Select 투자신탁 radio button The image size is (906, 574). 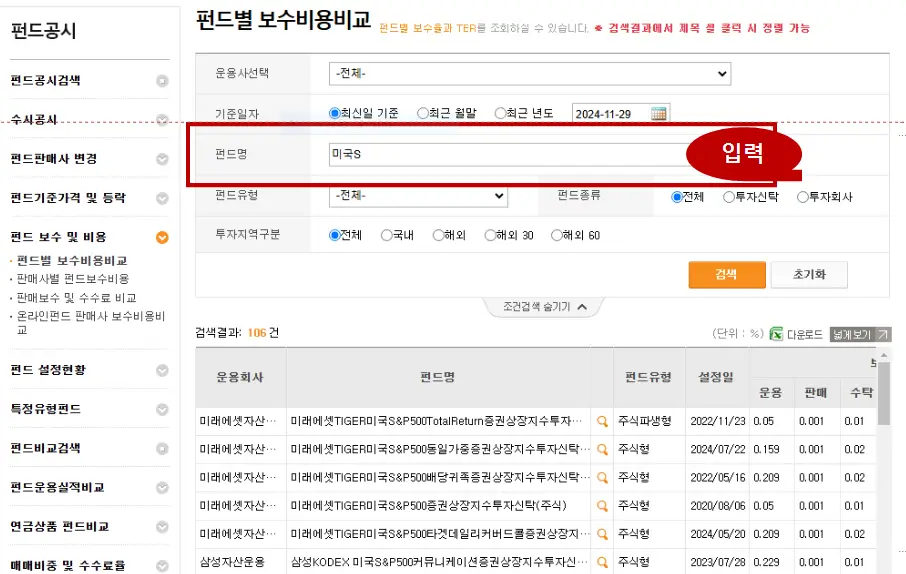click(729, 197)
